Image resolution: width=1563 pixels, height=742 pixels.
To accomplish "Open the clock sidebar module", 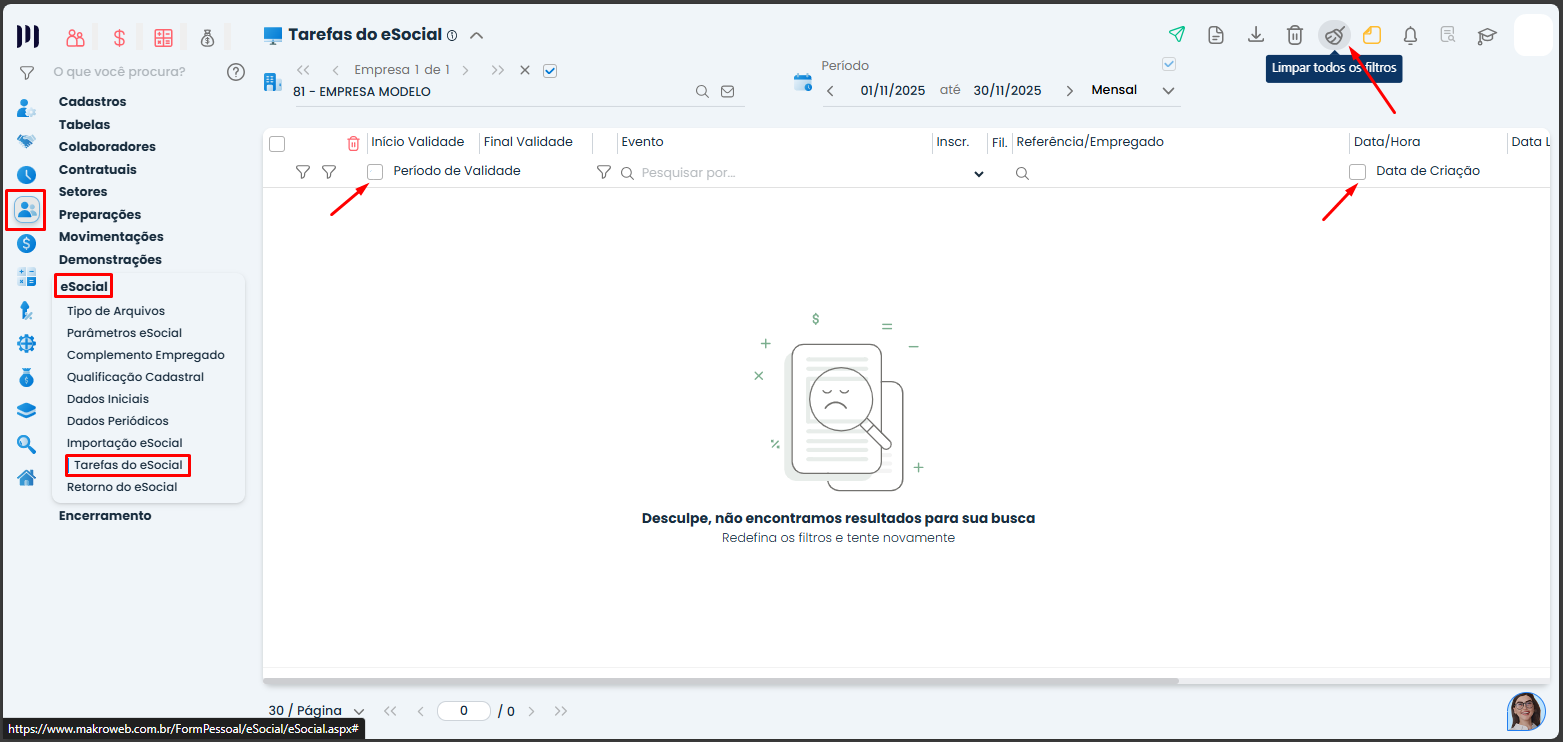I will (x=26, y=175).
